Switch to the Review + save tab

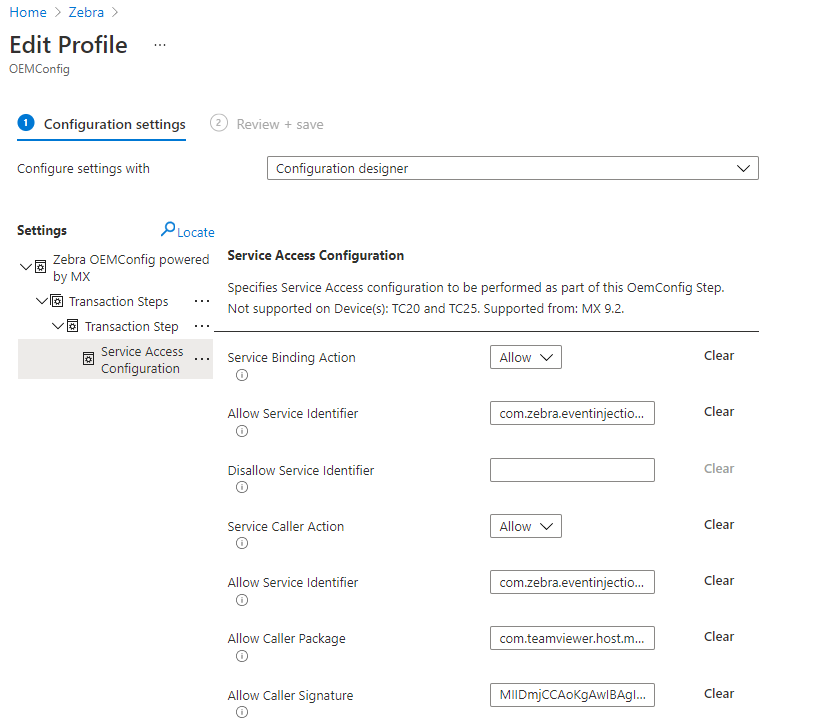[x=278, y=124]
